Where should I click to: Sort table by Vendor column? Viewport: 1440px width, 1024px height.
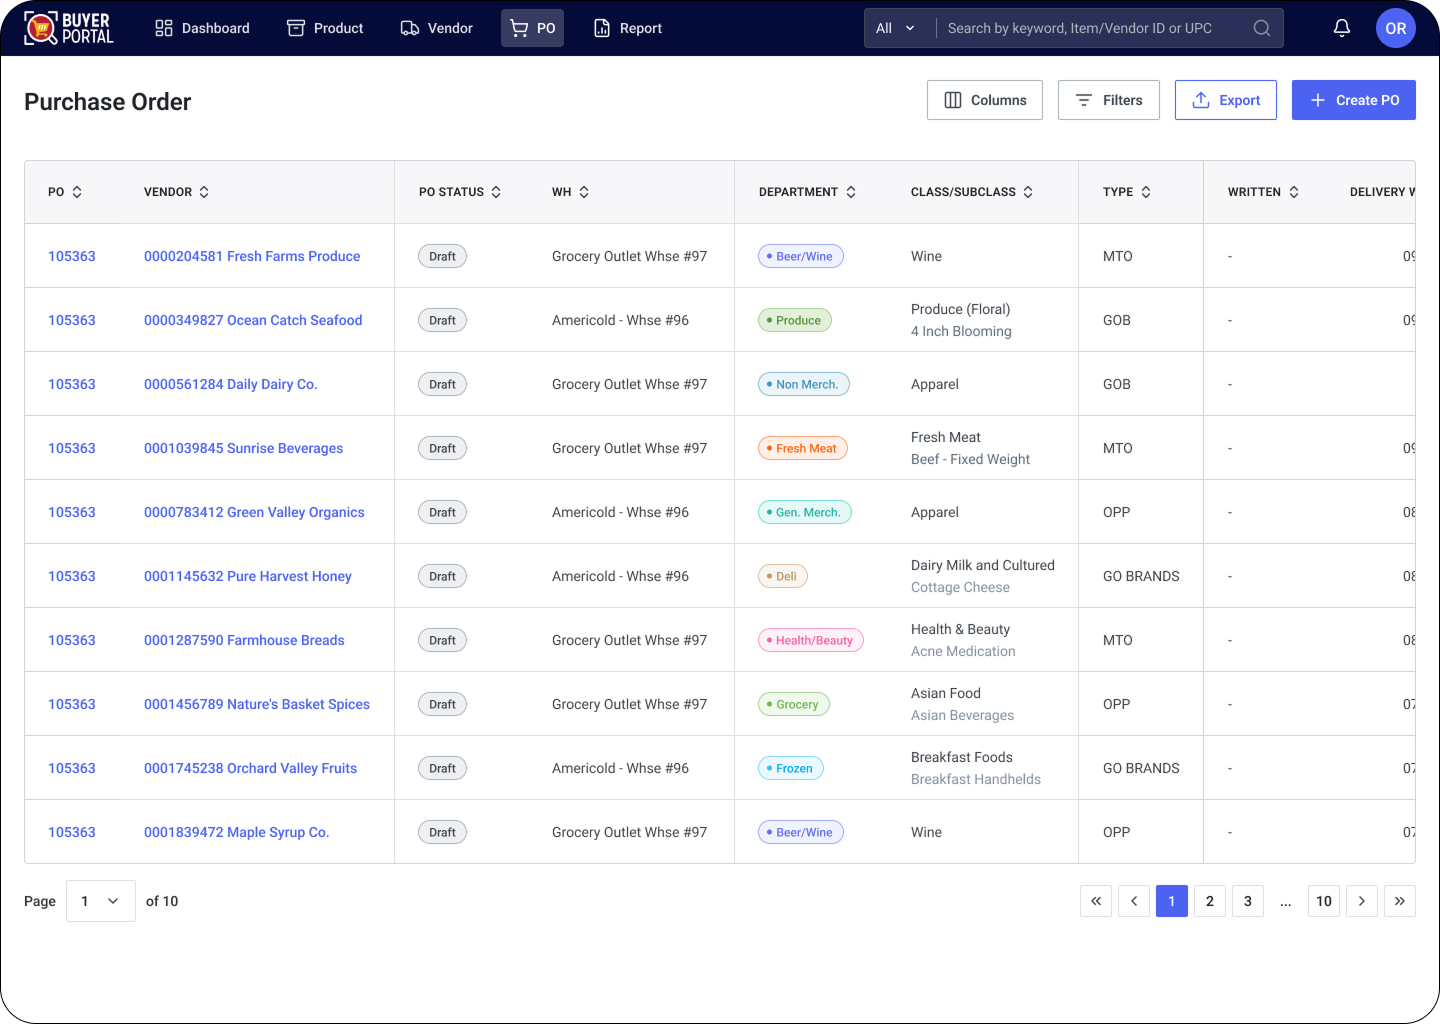tap(204, 192)
